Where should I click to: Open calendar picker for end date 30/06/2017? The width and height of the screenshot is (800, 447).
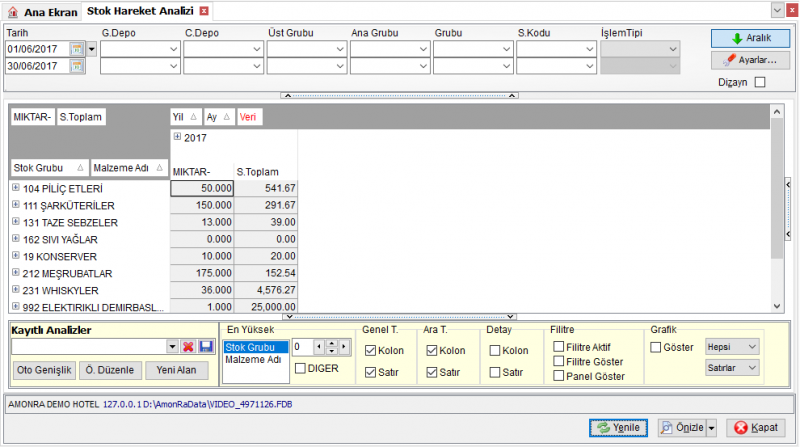coord(77,66)
